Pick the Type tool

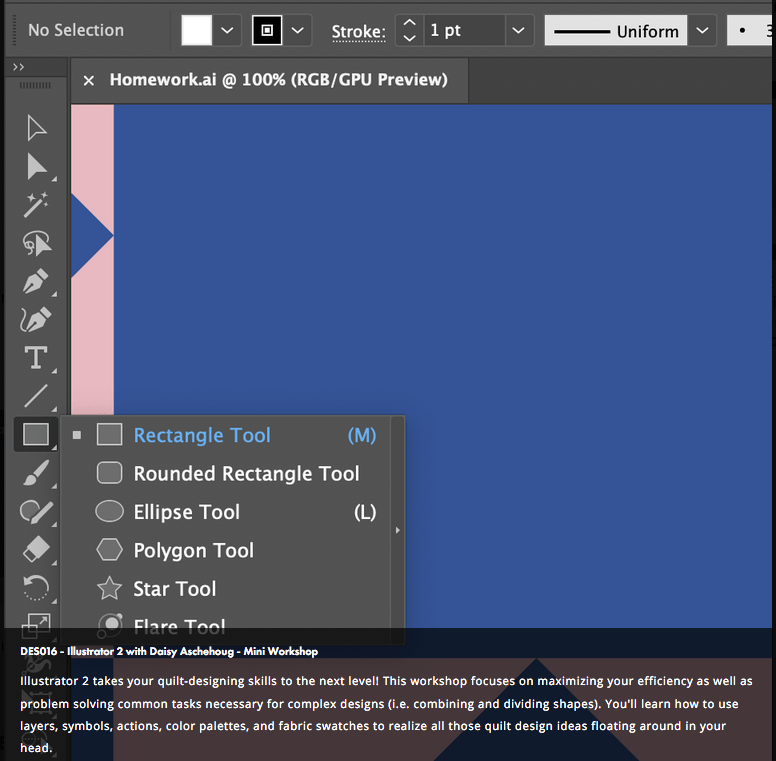click(36, 357)
